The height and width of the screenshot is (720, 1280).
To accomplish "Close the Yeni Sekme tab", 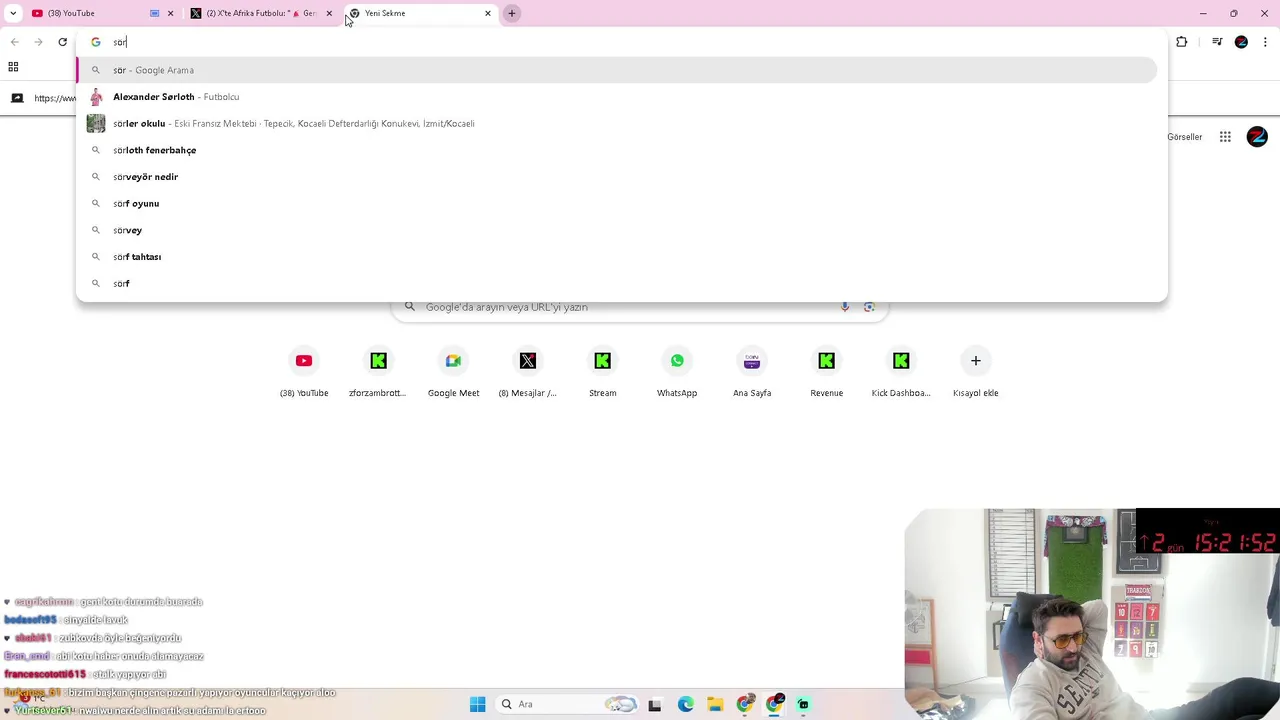I will pyautogui.click(x=488, y=13).
